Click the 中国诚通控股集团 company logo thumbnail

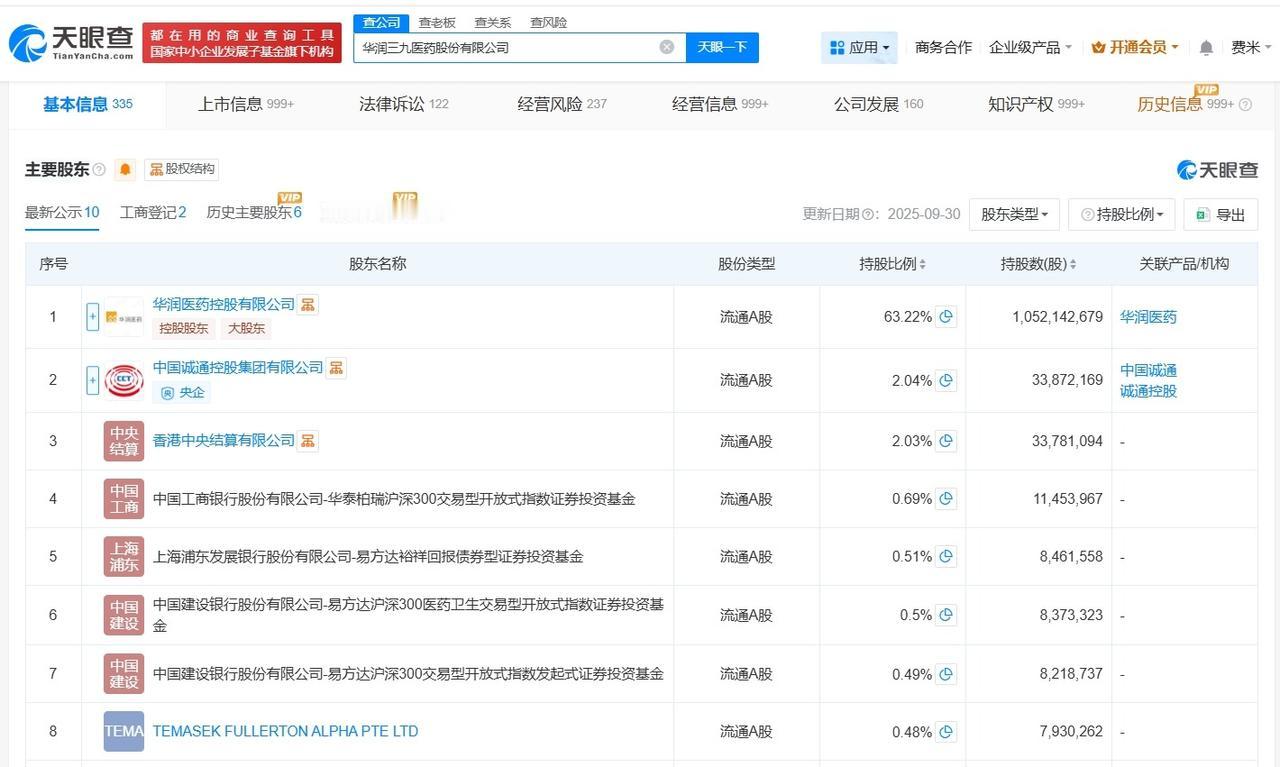[x=124, y=380]
